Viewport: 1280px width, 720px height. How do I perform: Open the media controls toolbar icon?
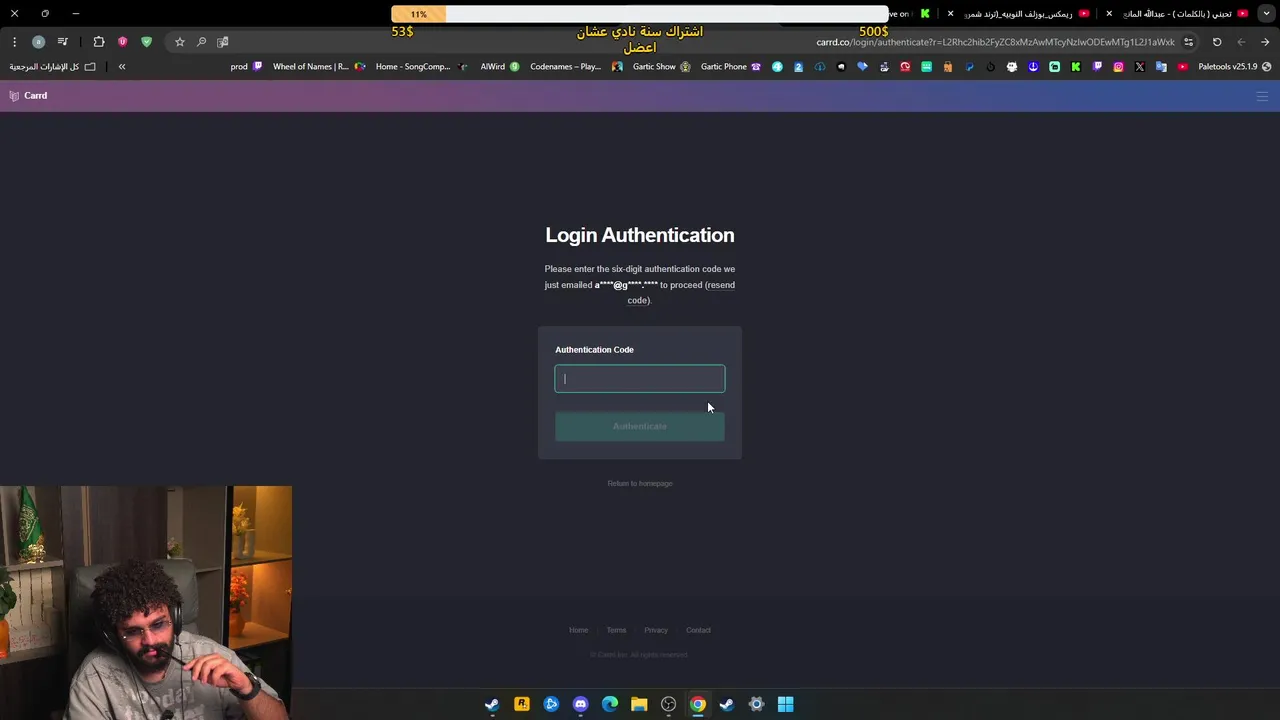pyautogui.click(x=62, y=42)
